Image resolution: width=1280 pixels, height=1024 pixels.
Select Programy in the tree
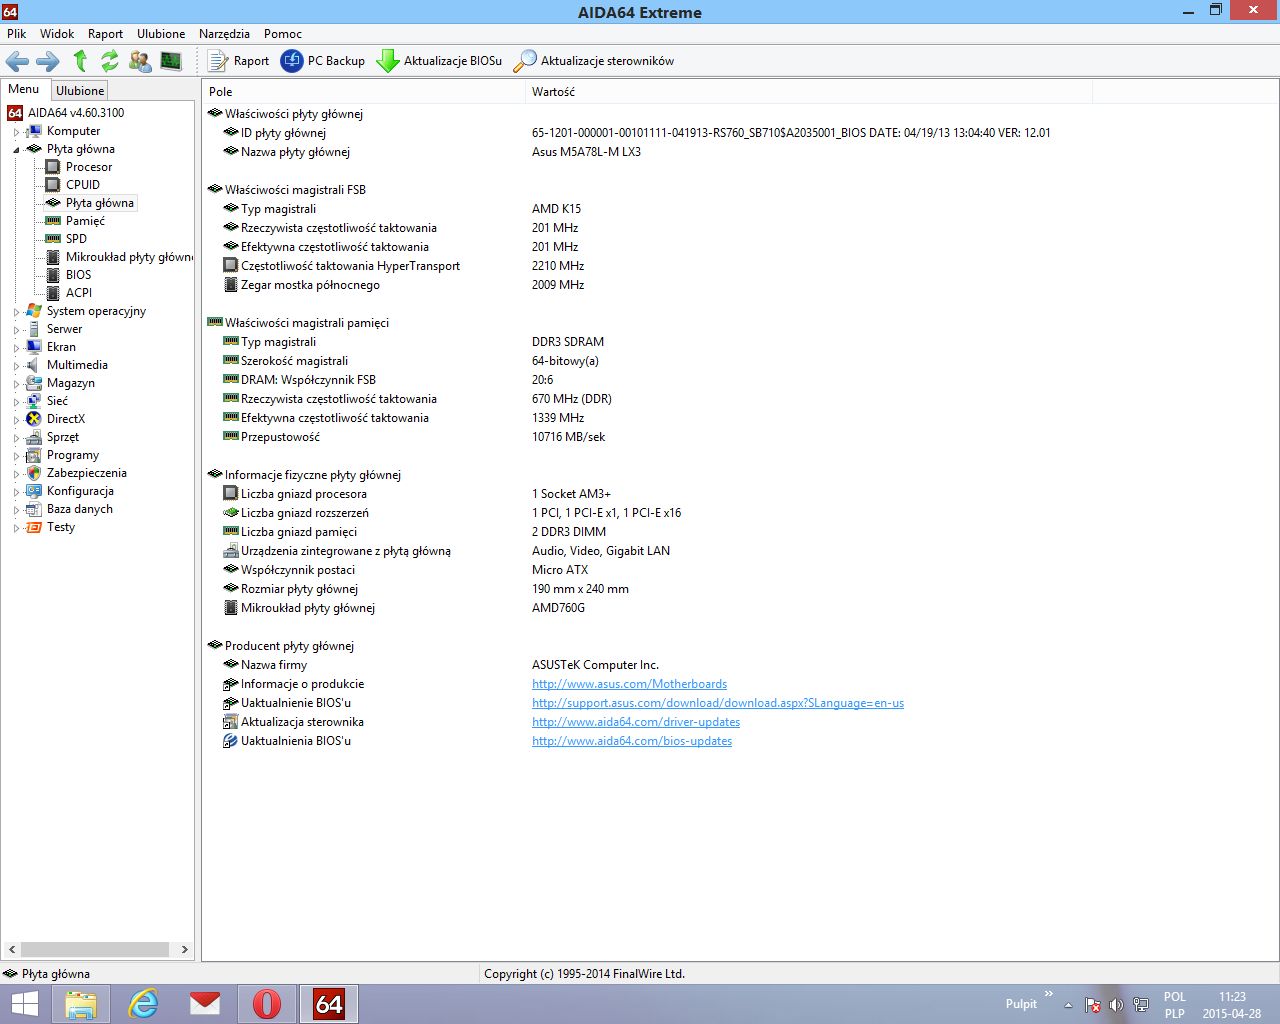coord(73,455)
